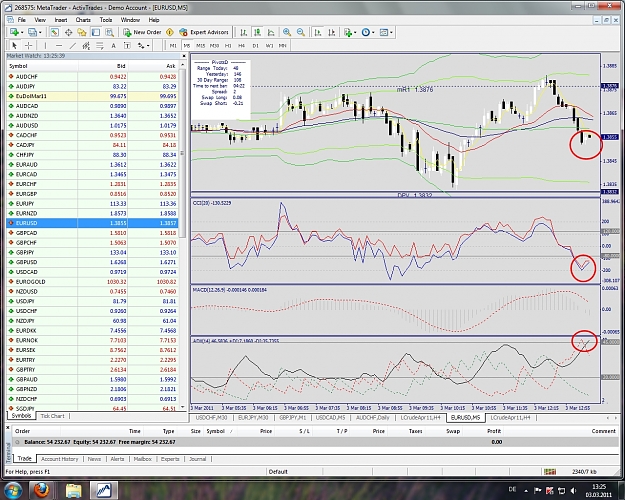Select the Horizontal Line drawing tool

[x=59, y=45]
